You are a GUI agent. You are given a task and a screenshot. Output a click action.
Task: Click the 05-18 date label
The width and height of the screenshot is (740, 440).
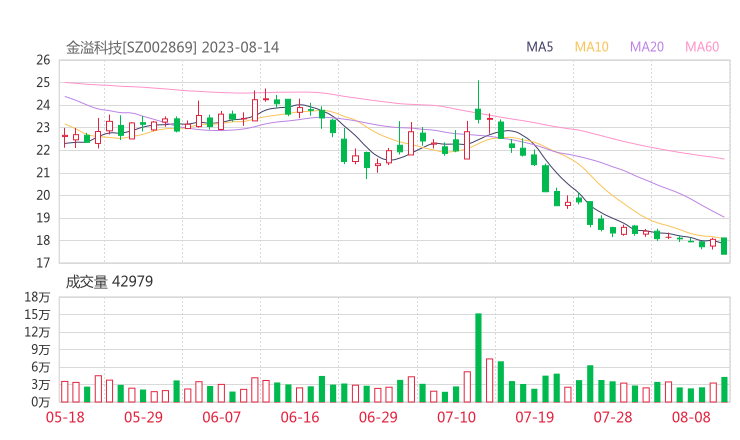(65, 417)
